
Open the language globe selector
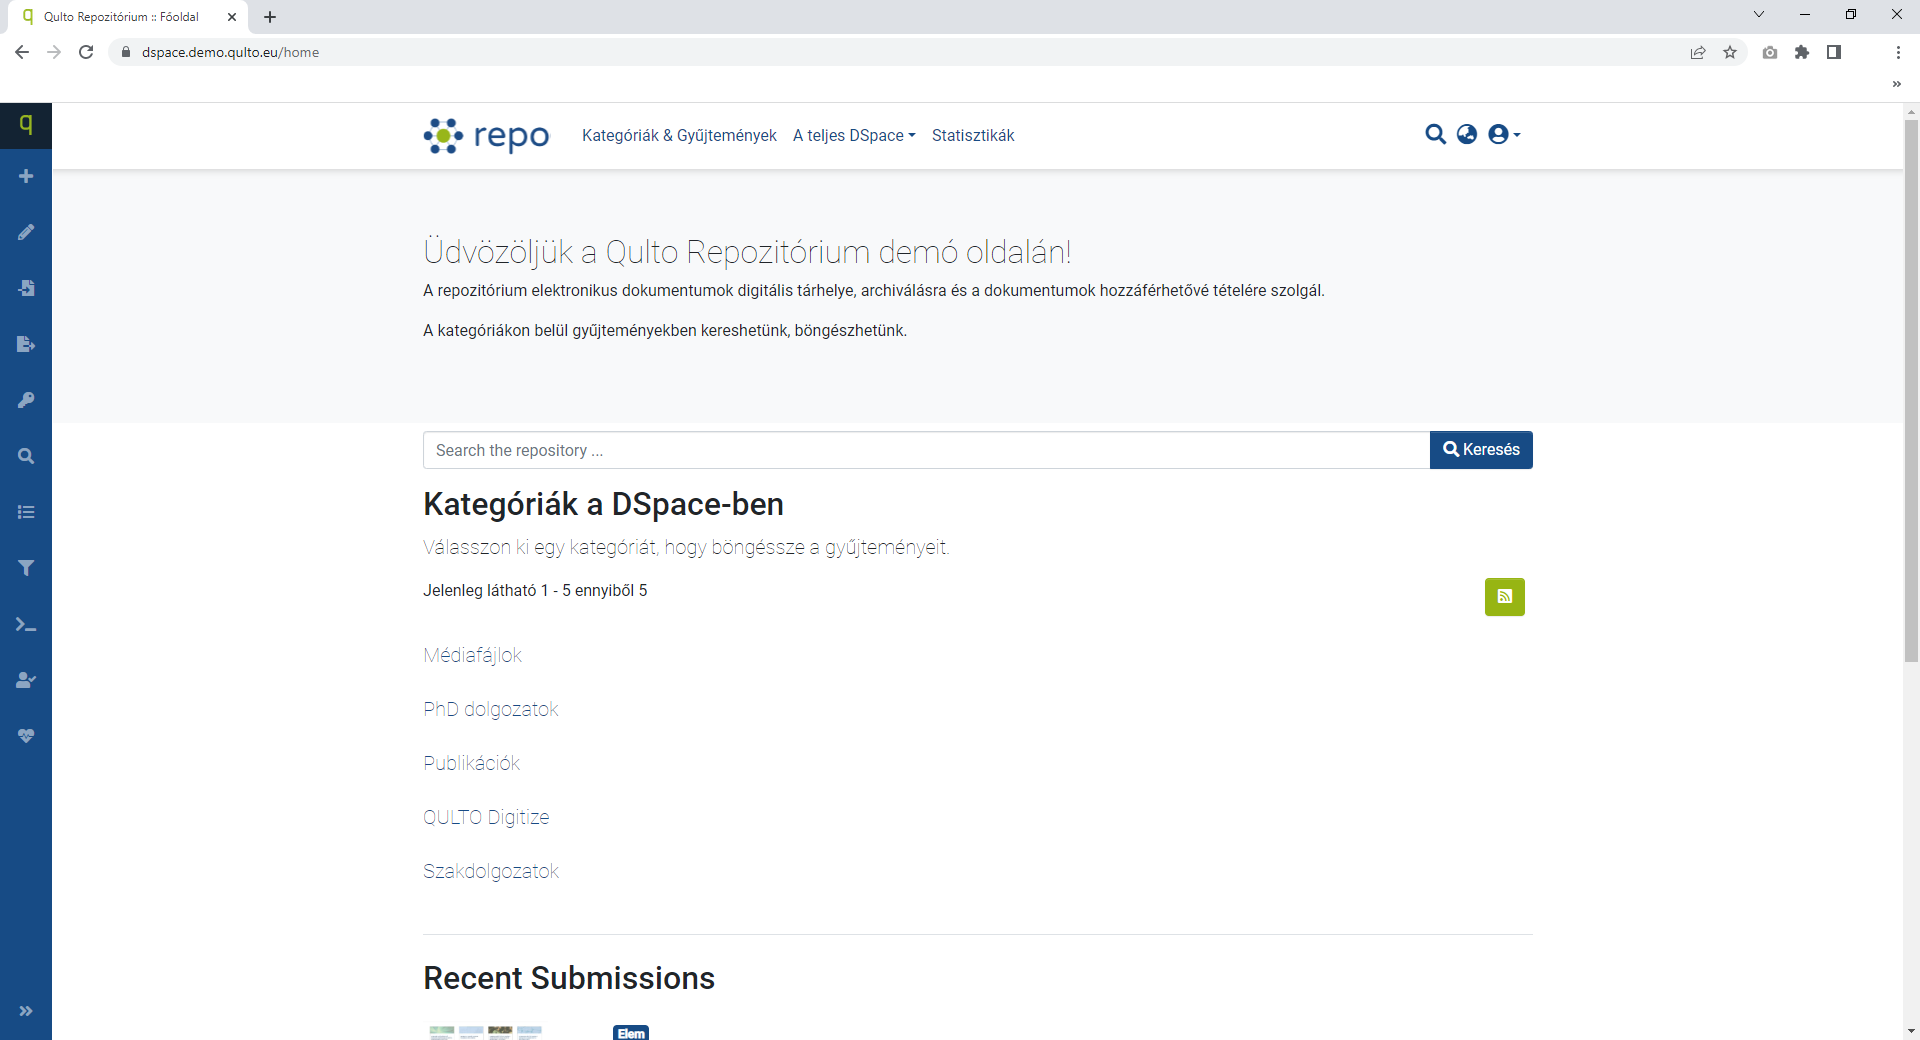point(1467,134)
